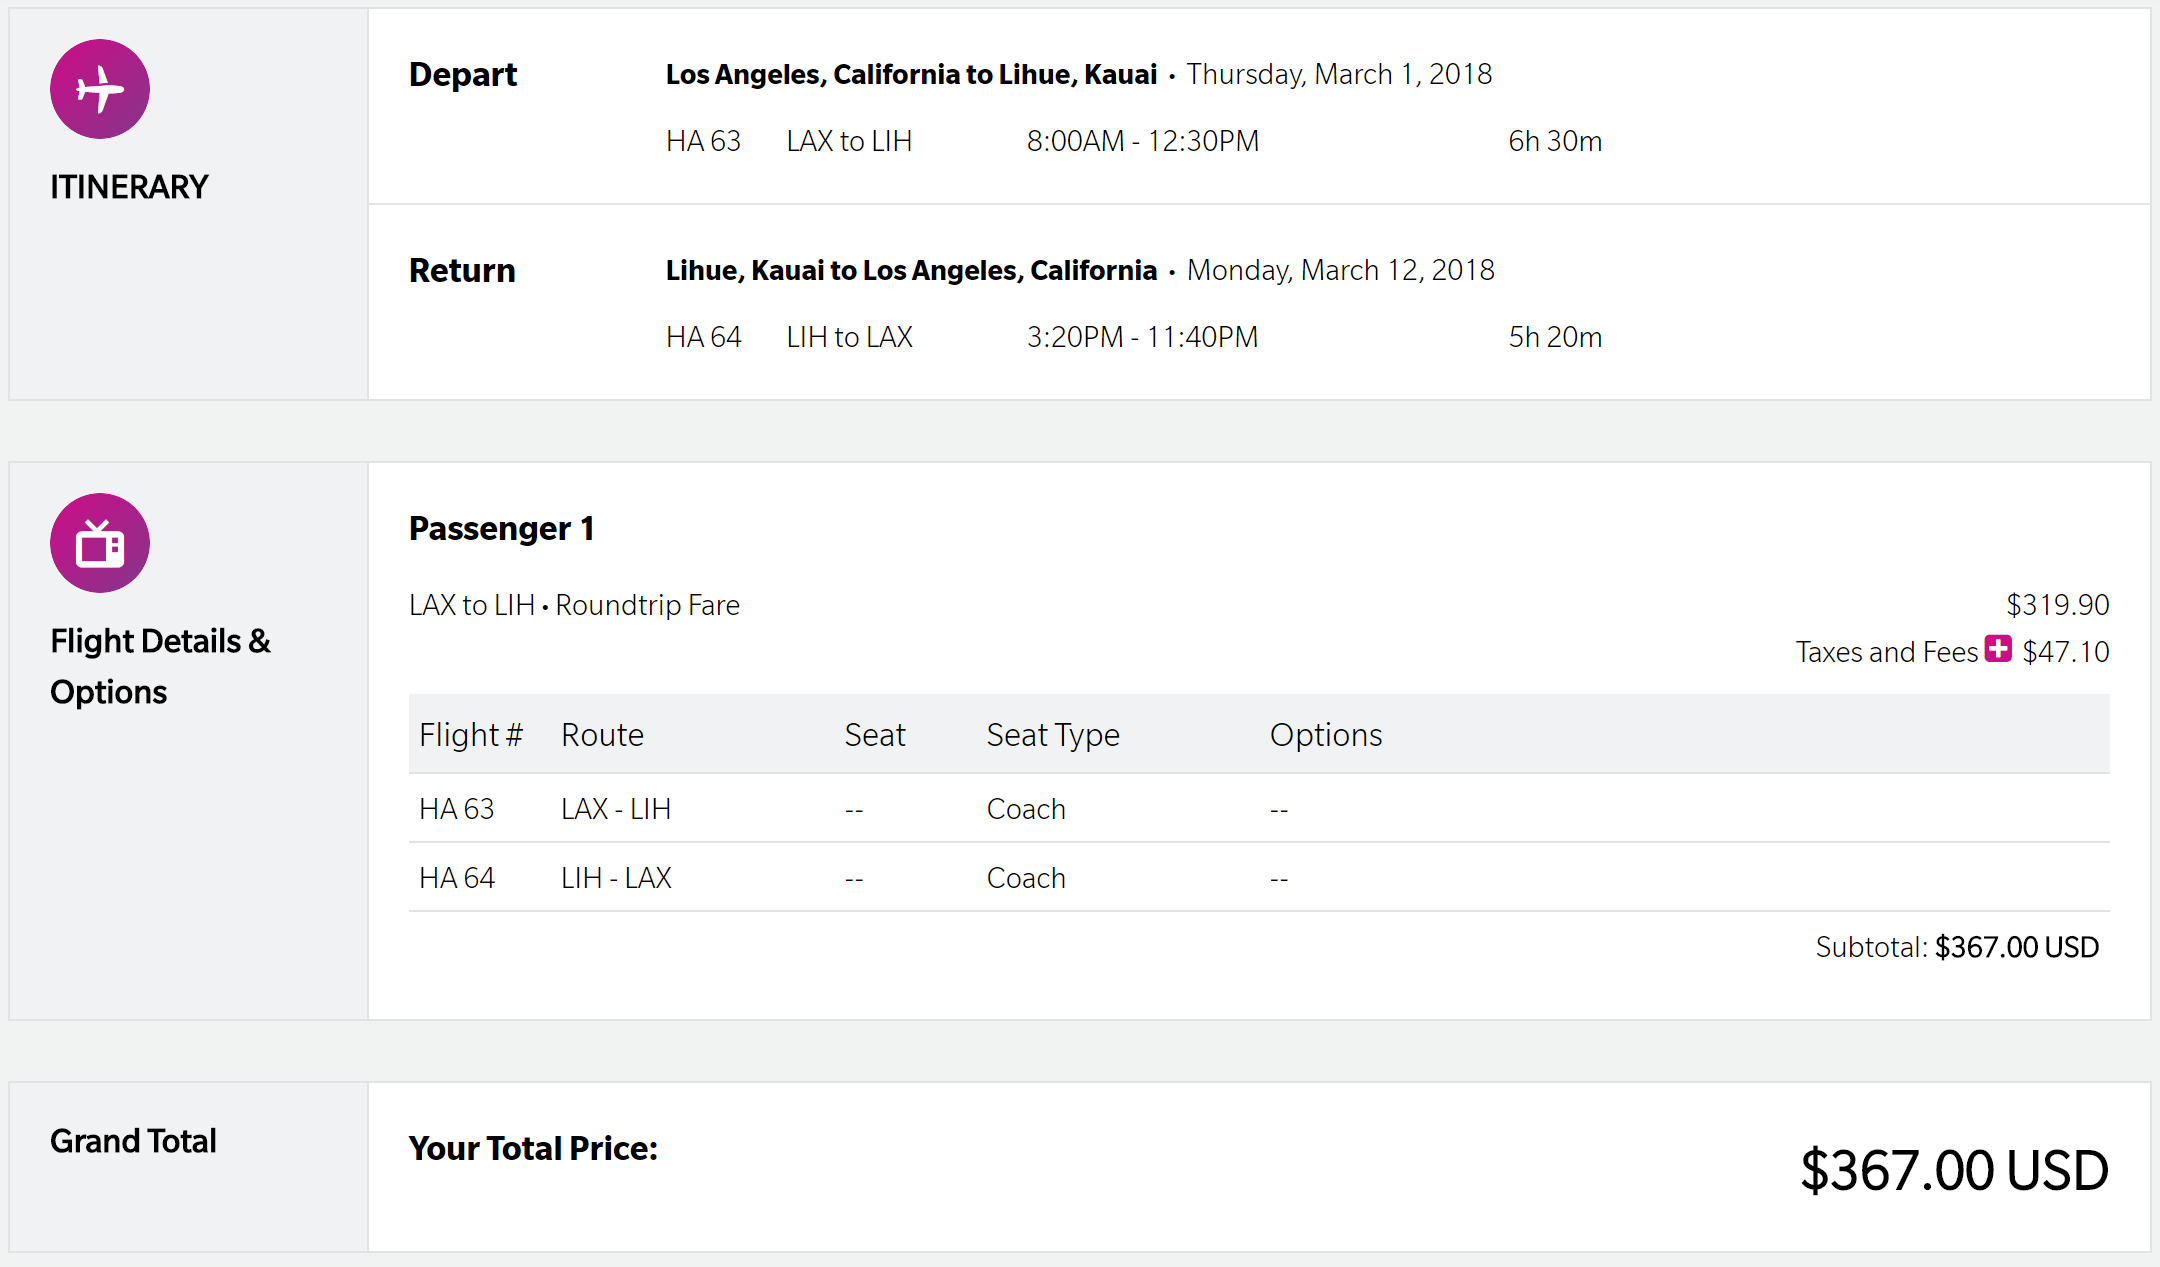This screenshot has width=2160, height=1267.
Task: Click the Return heading
Action: 462,271
